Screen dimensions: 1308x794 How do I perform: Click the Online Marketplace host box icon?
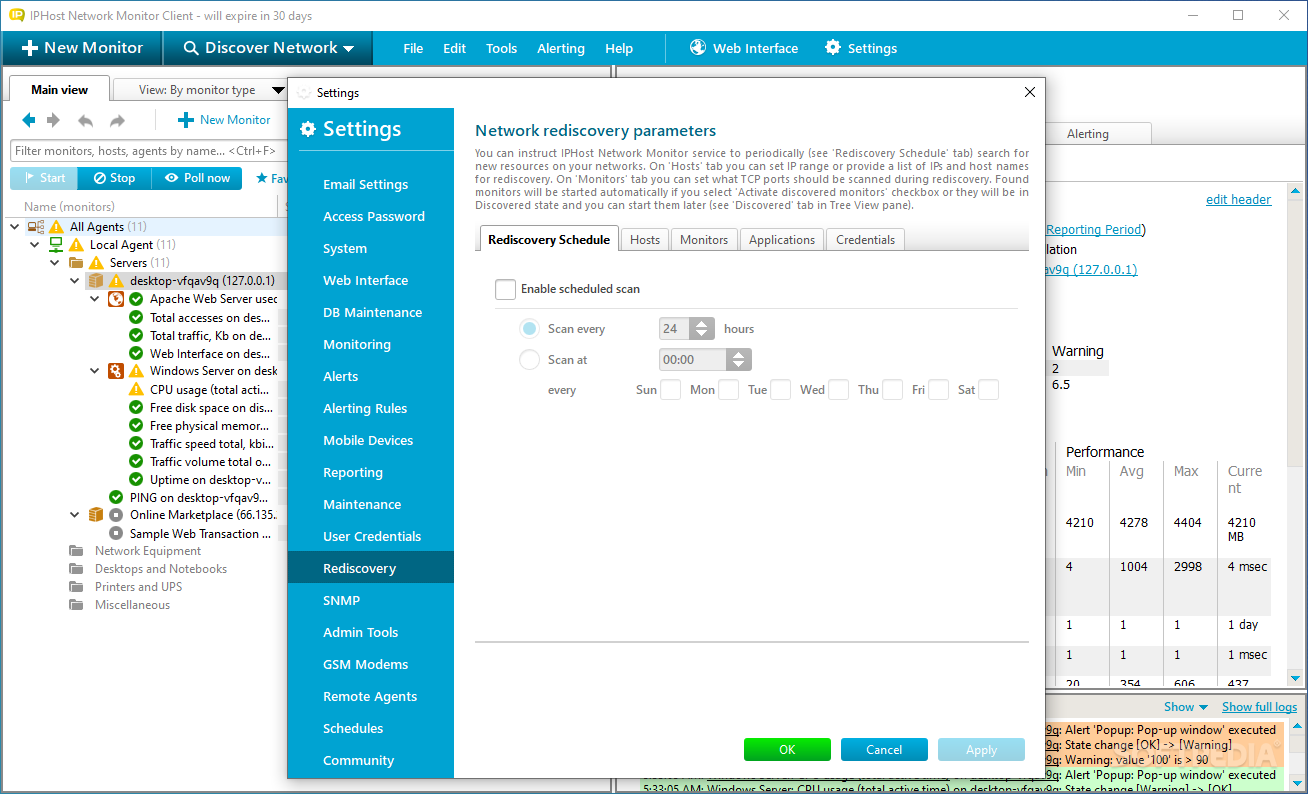click(x=96, y=515)
